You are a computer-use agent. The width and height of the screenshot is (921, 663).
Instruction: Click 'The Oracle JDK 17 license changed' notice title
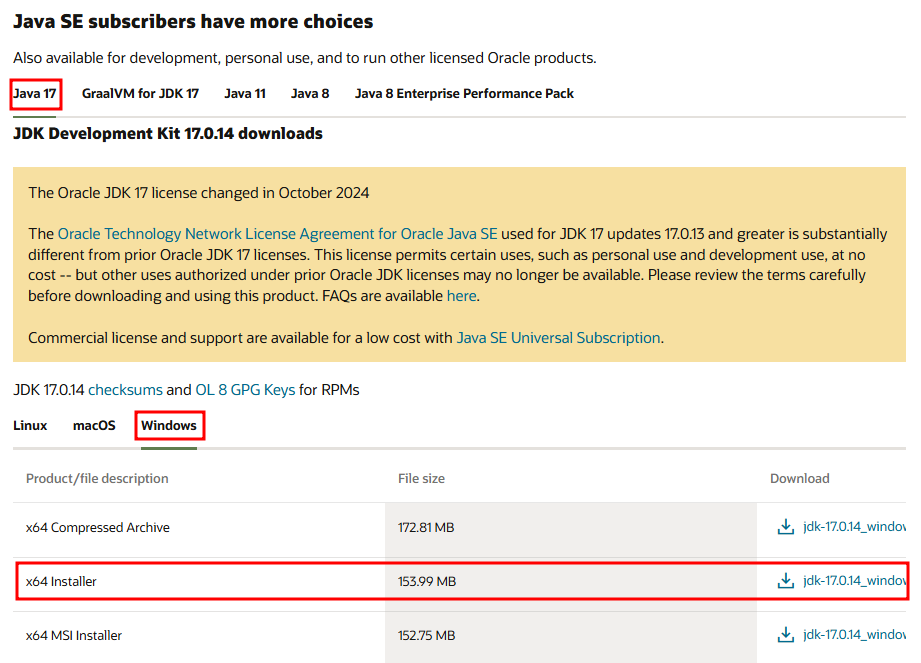199,193
